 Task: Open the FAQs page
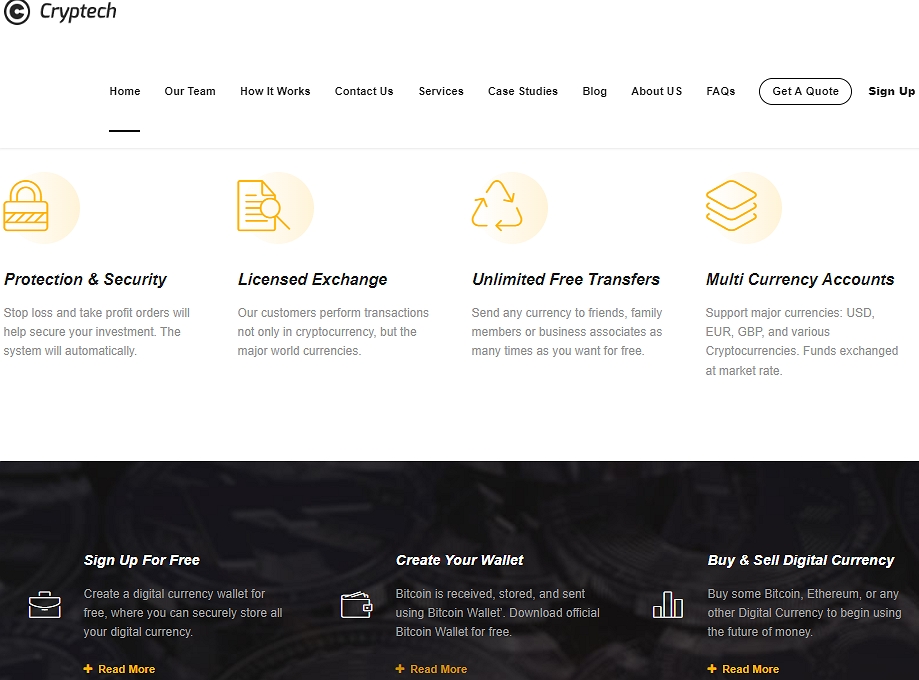(x=720, y=91)
